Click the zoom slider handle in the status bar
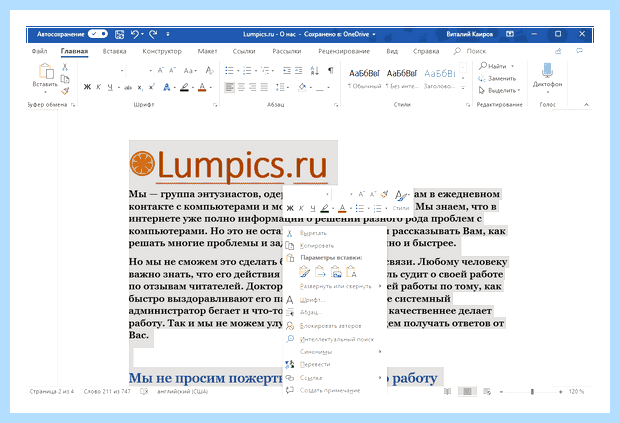The image size is (620, 423). coord(532,392)
